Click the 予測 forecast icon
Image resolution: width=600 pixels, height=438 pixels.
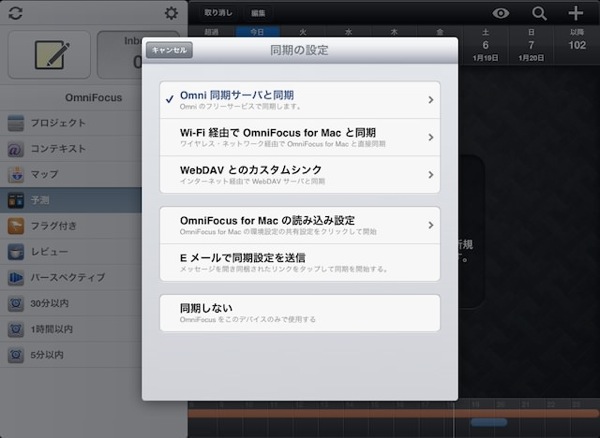tap(16, 200)
